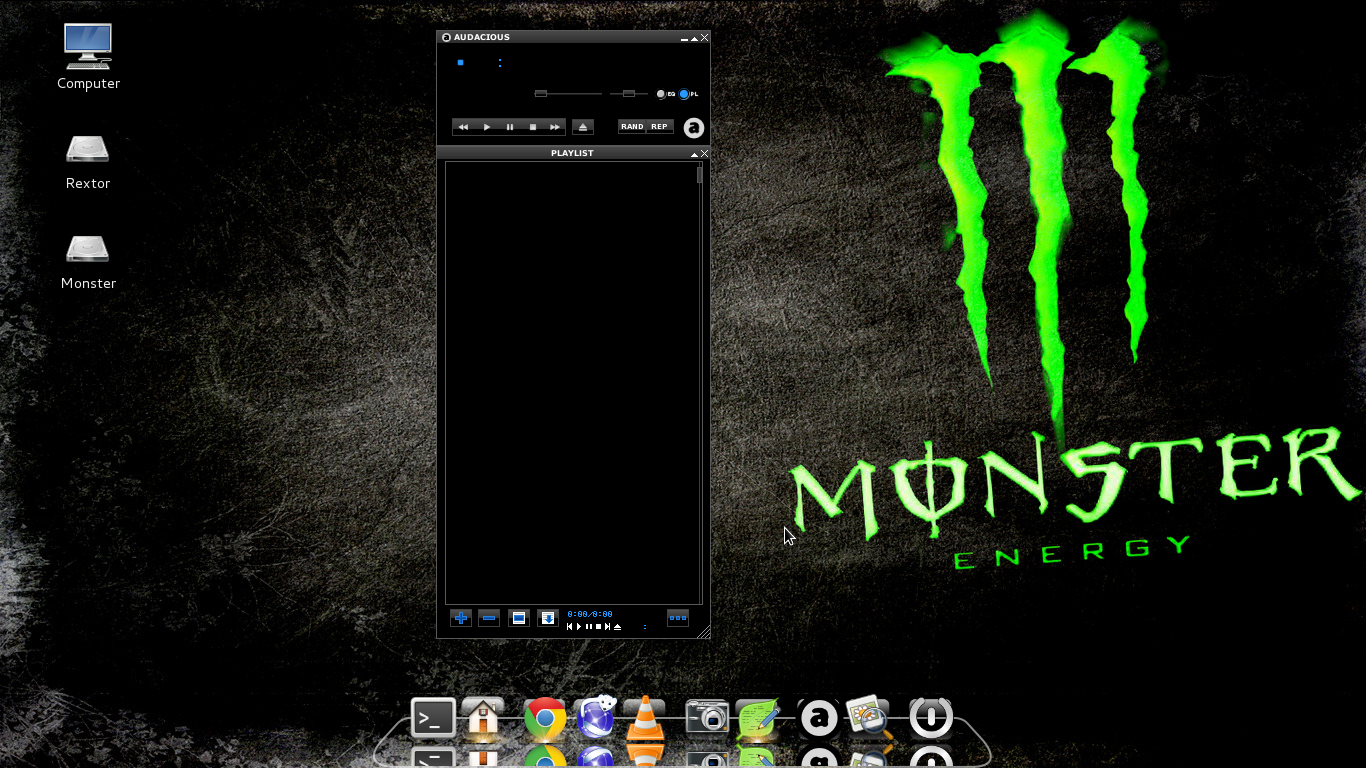Close the Audacious main window

pos(704,38)
